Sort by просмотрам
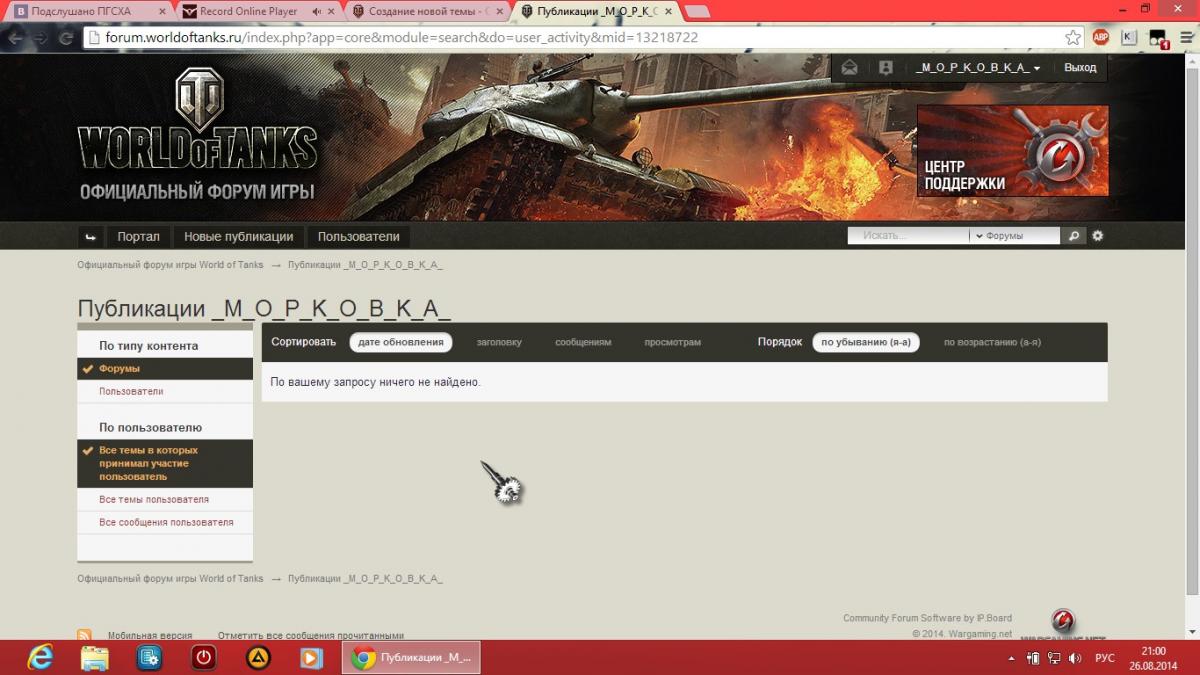This screenshot has height=675, width=1200. (x=673, y=342)
